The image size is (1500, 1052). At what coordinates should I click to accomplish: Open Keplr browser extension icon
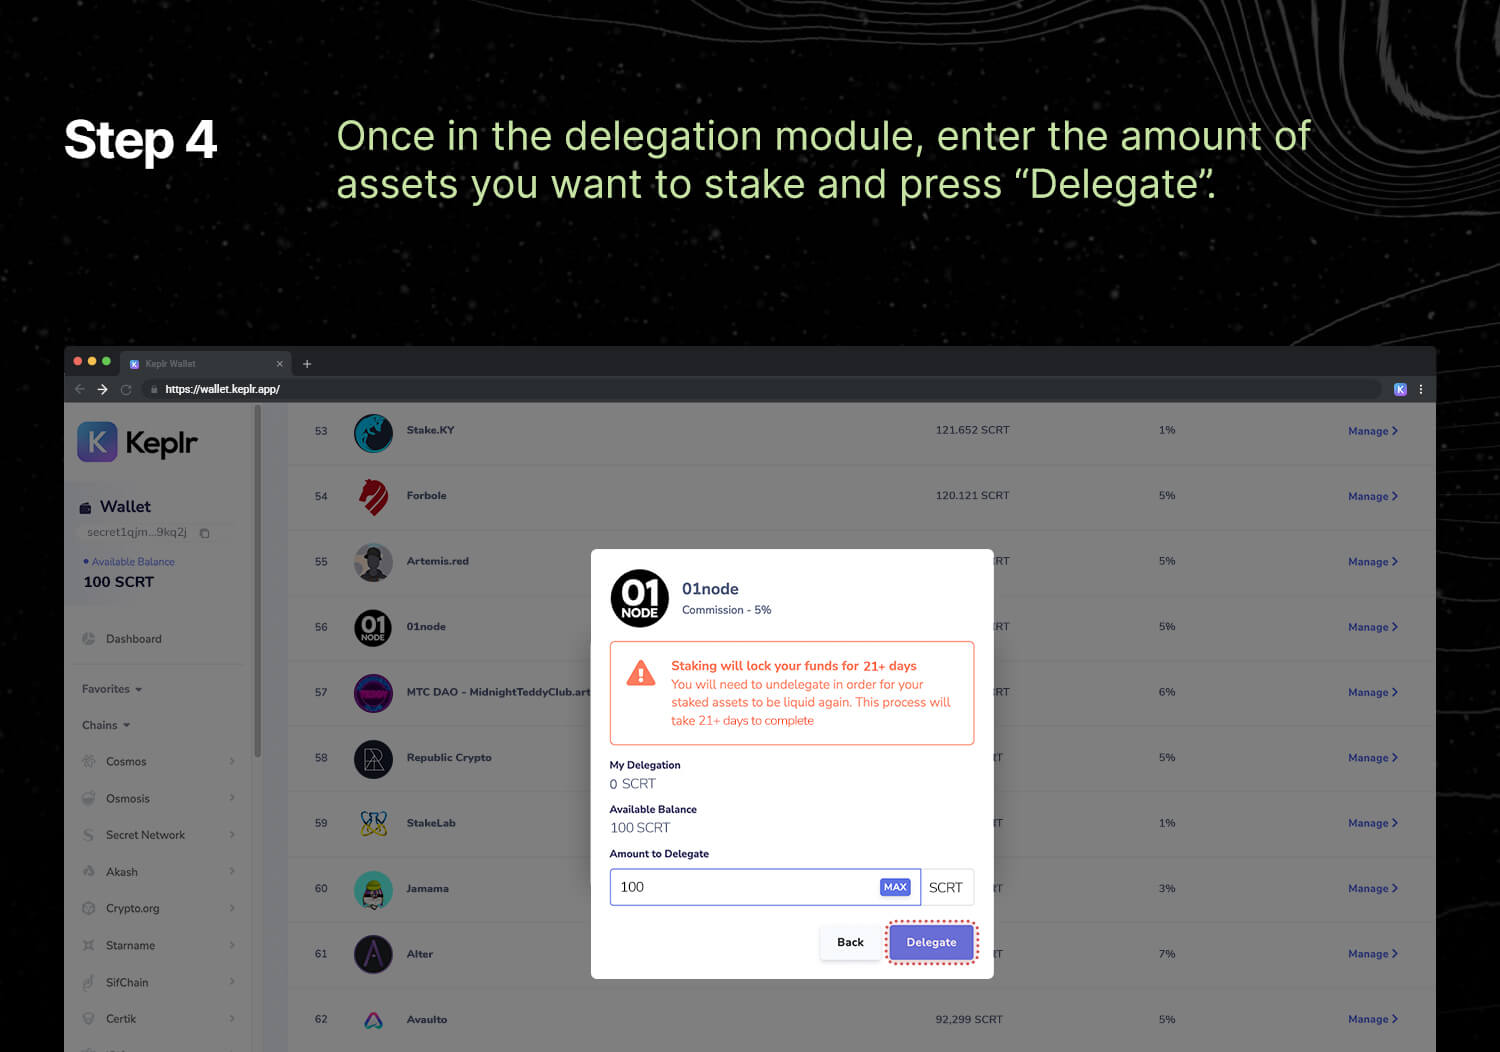[1400, 389]
